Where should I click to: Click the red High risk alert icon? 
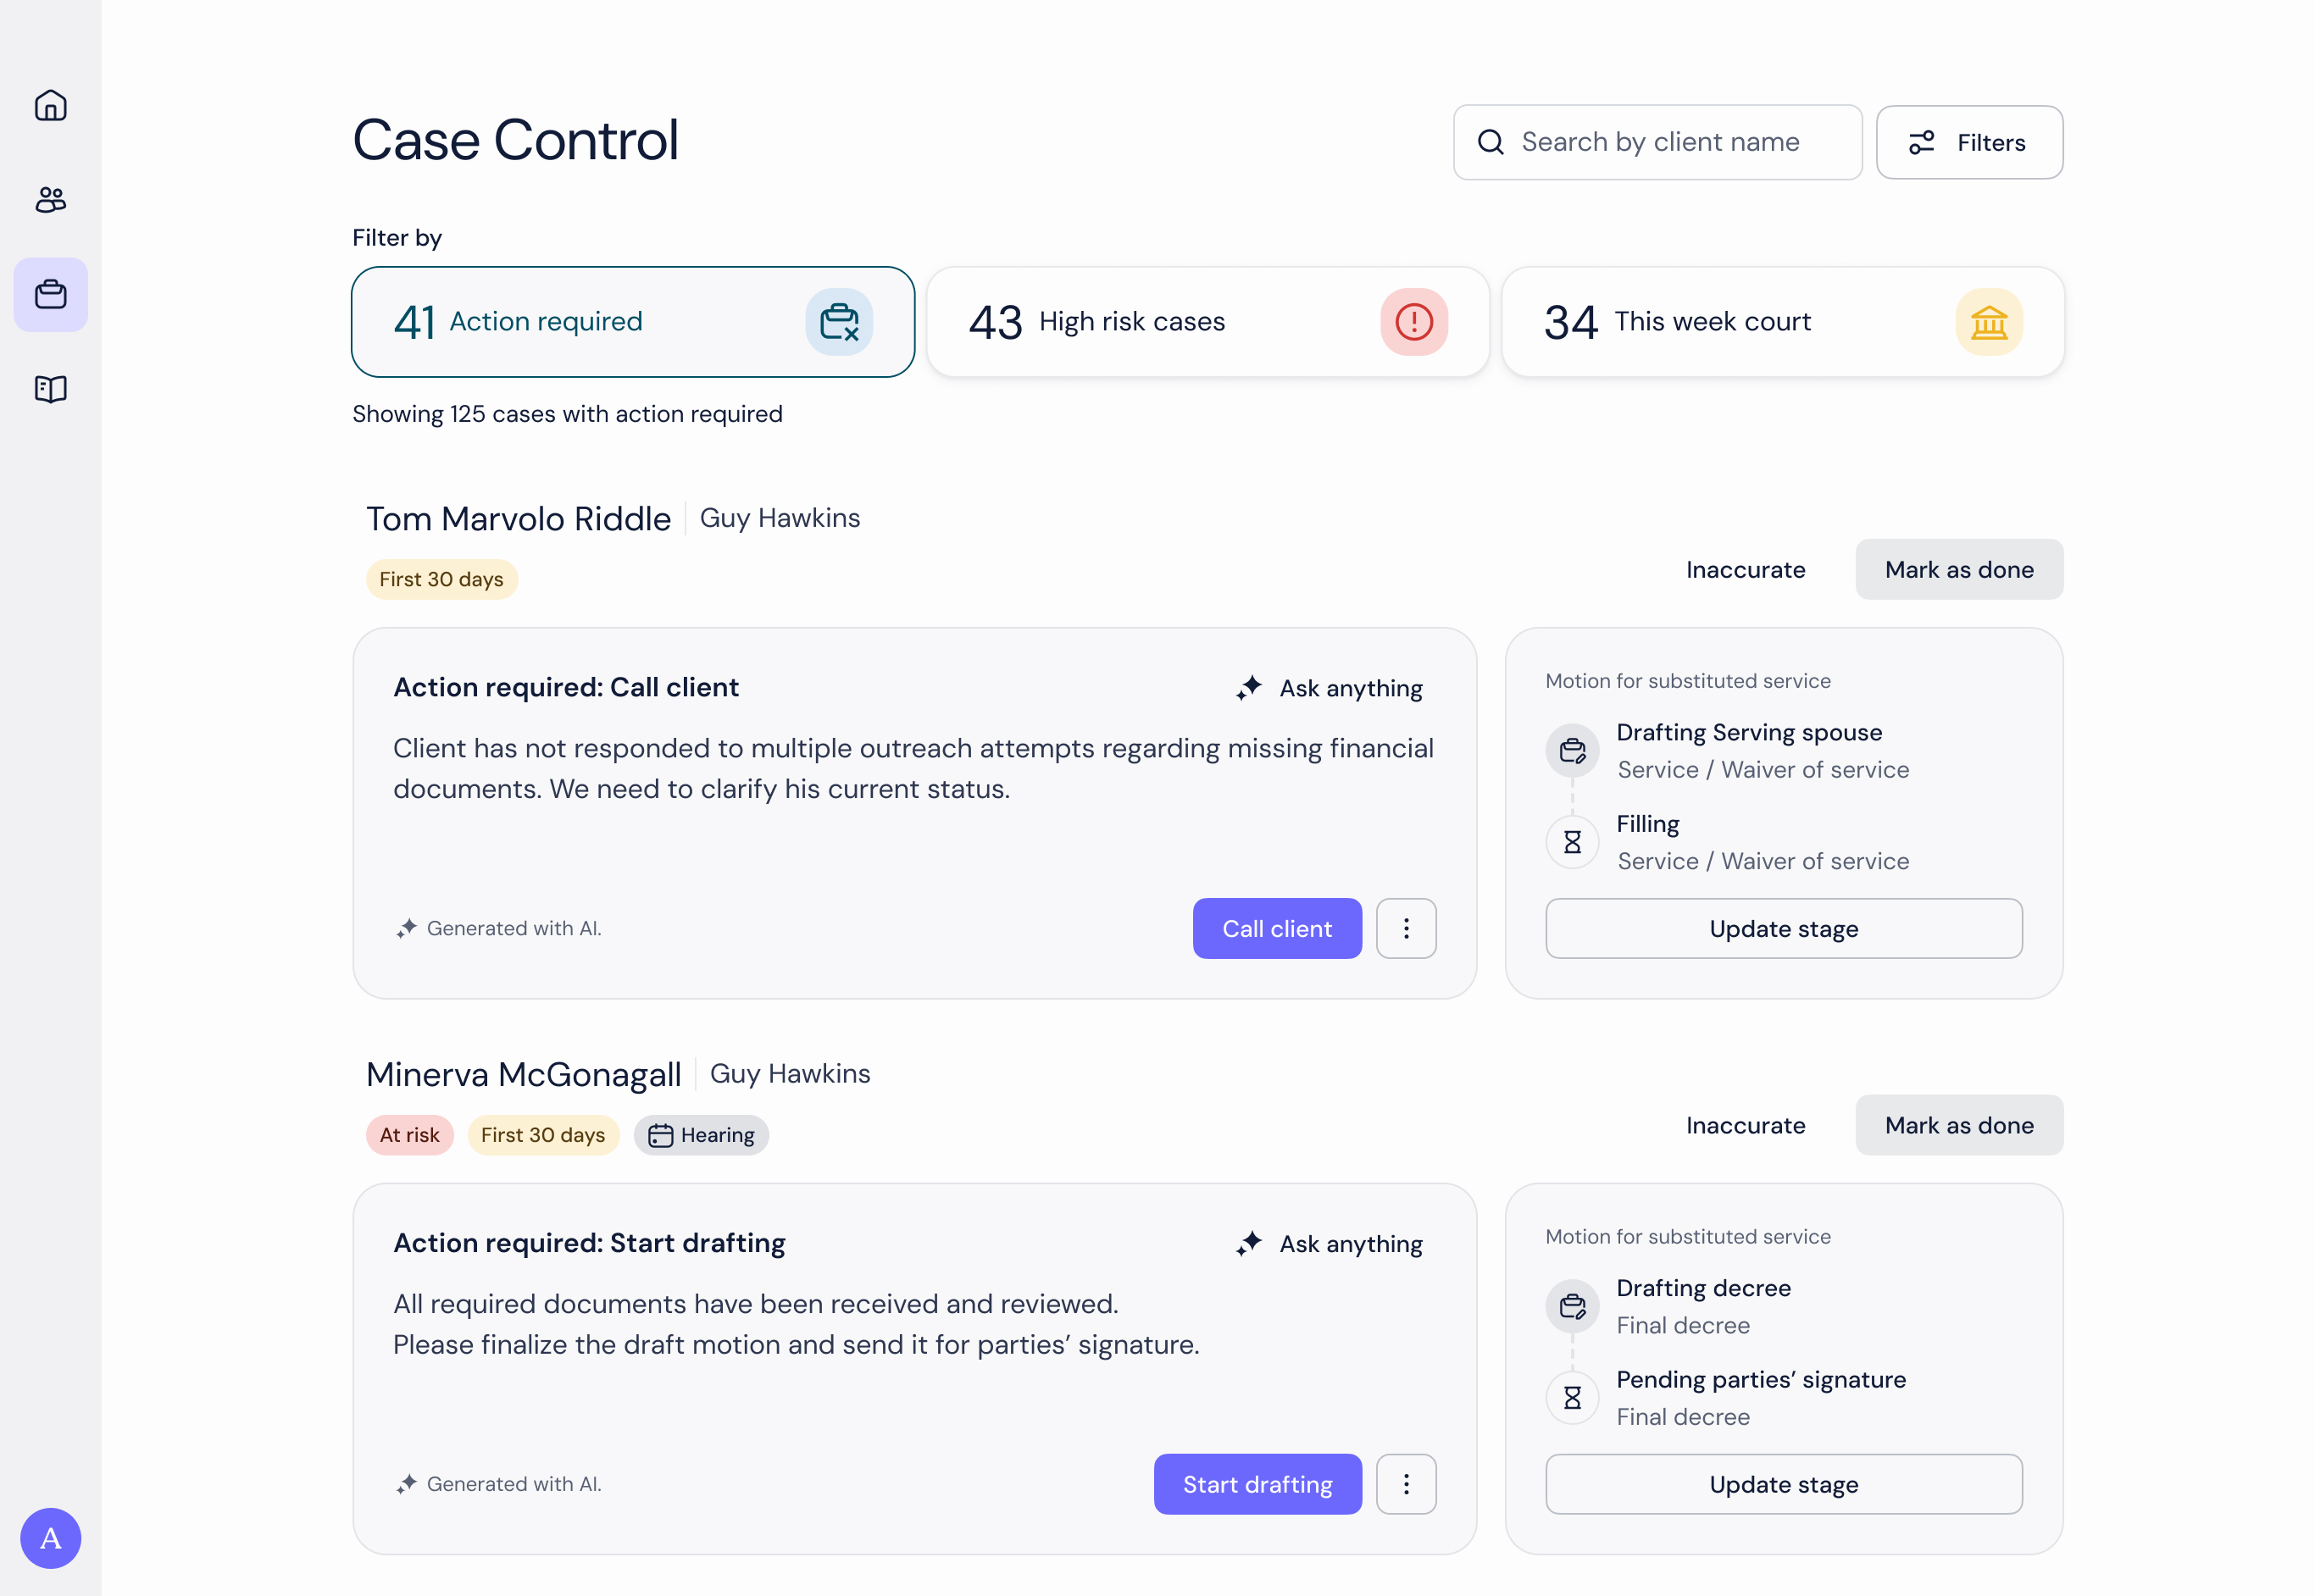[x=1414, y=322]
